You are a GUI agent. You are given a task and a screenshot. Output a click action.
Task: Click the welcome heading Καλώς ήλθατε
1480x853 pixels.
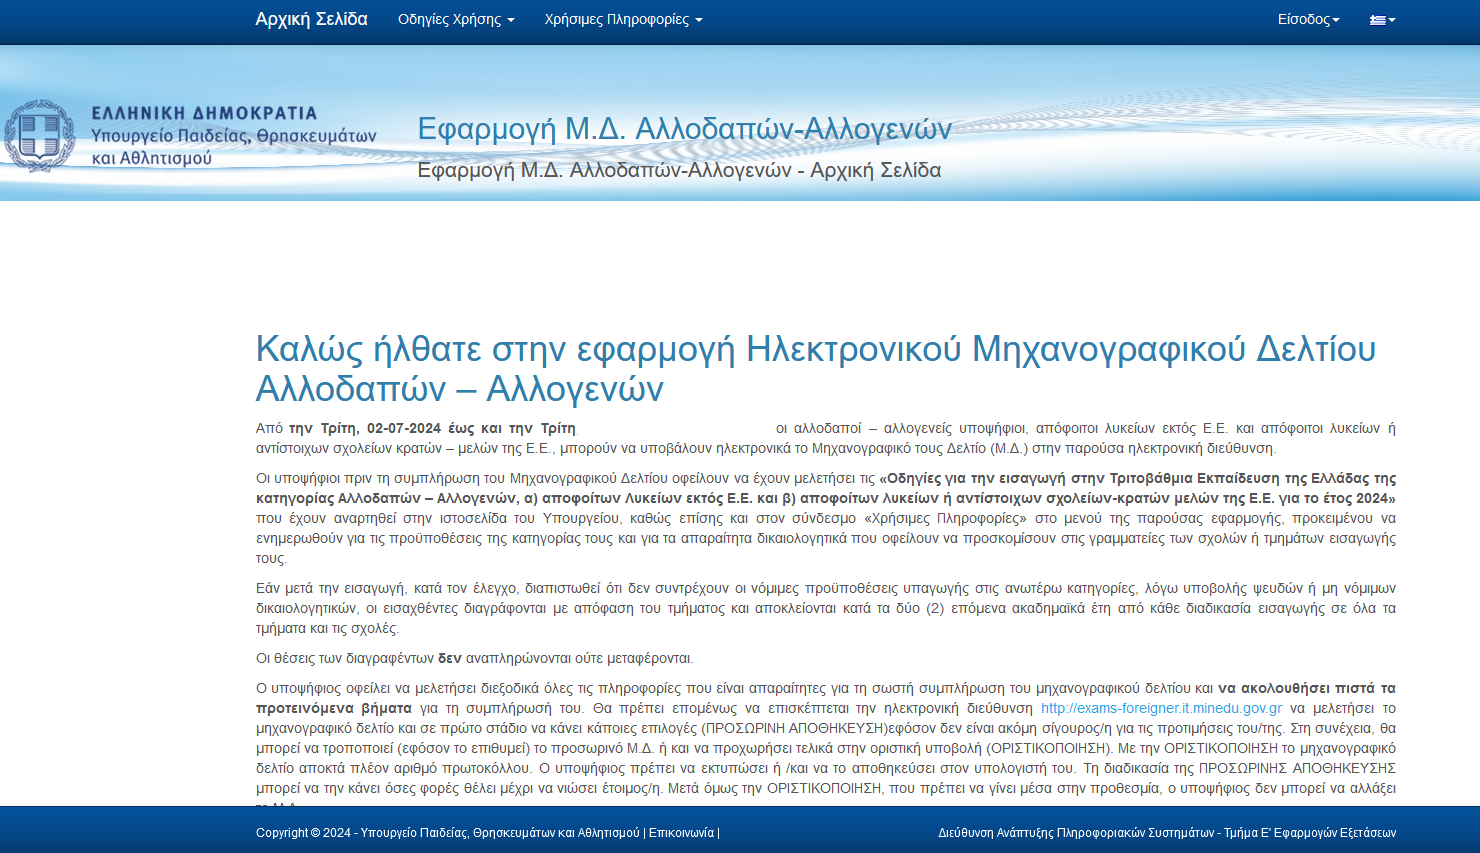tap(815, 368)
